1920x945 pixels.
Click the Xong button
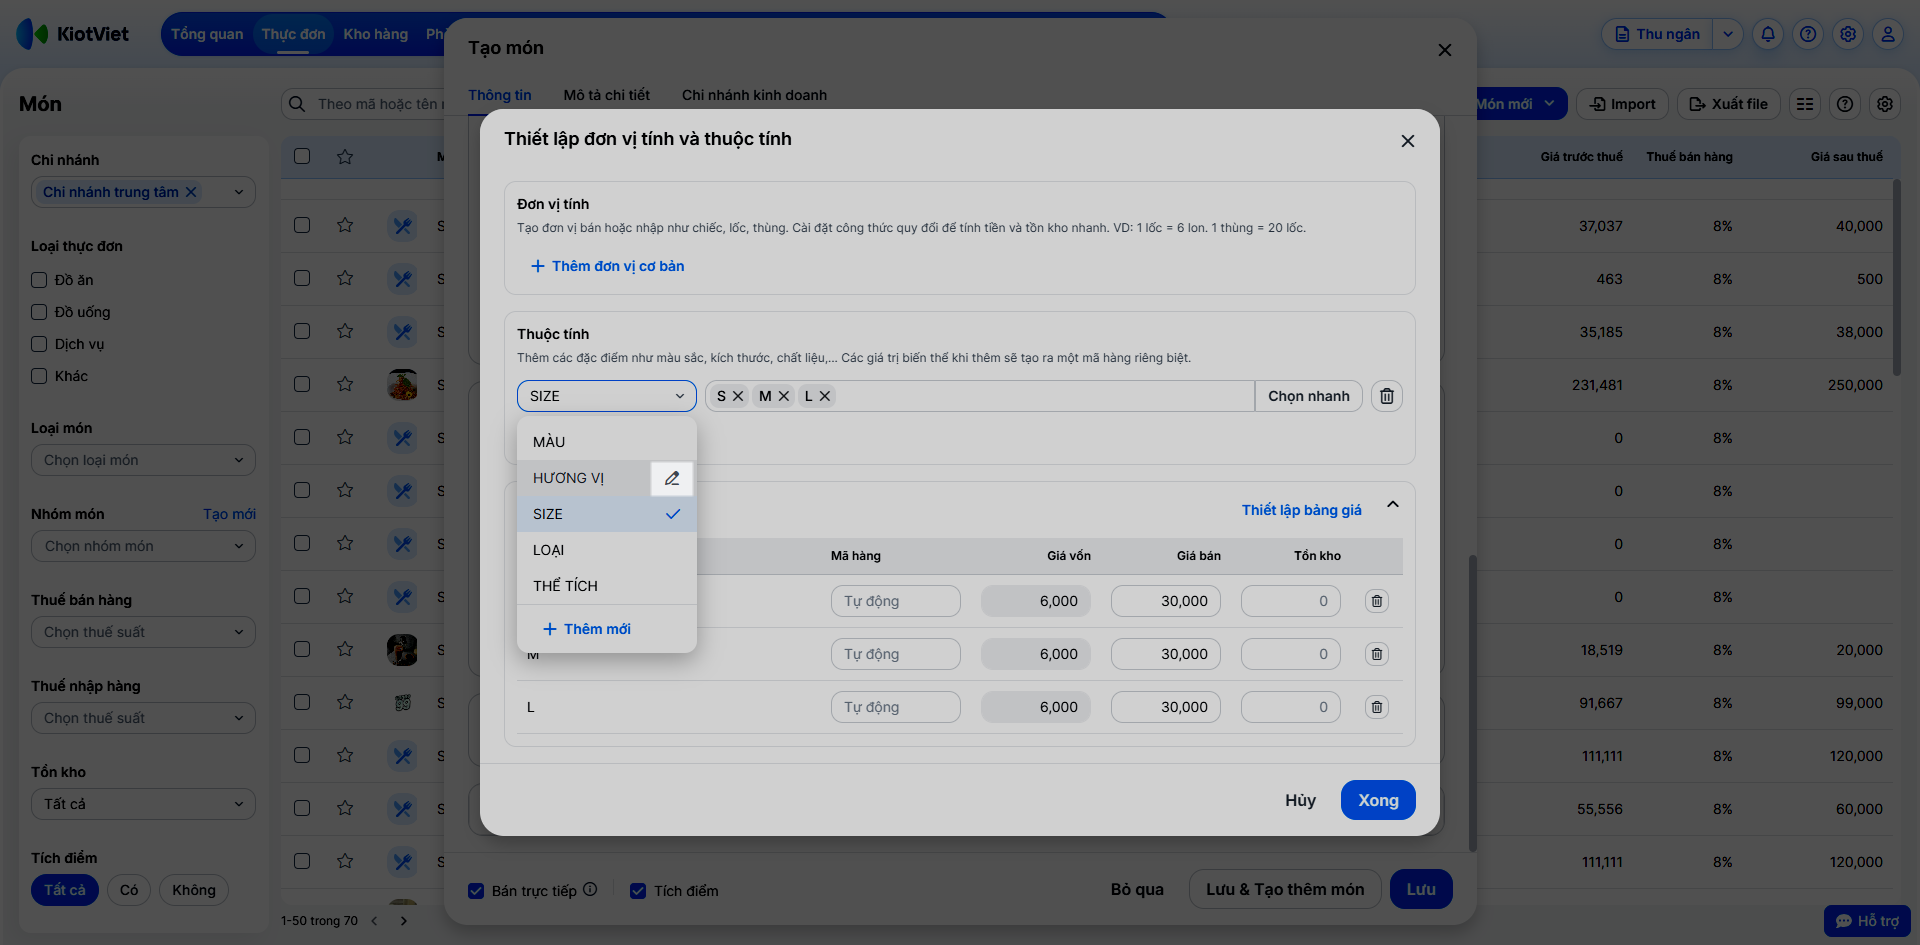[1377, 800]
